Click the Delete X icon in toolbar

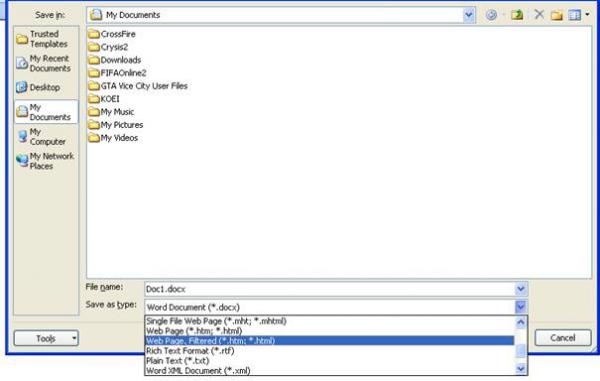pyautogui.click(x=539, y=15)
